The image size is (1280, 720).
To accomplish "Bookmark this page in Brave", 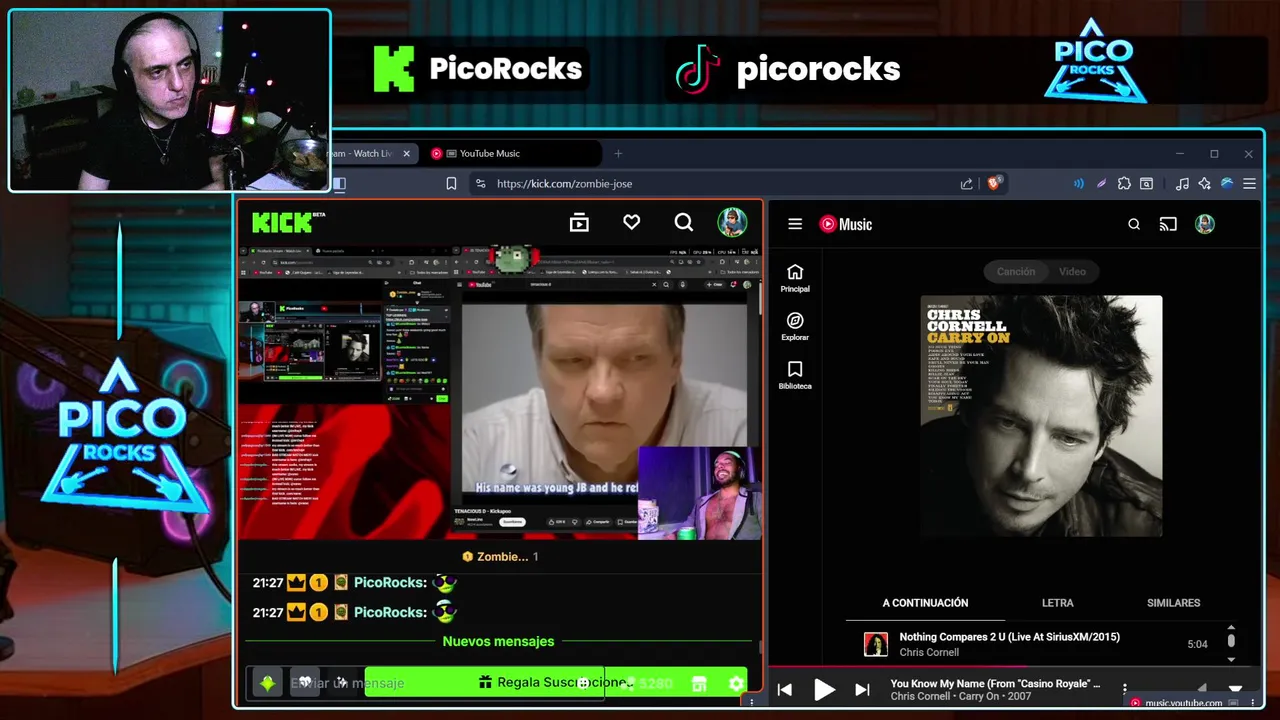I will pyautogui.click(x=451, y=183).
